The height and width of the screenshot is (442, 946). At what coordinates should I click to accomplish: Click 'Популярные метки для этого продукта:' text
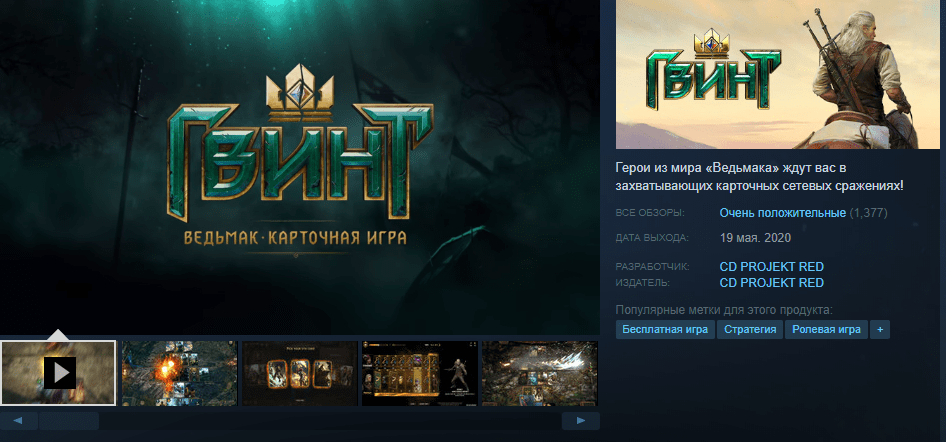pyautogui.click(x=724, y=310)
